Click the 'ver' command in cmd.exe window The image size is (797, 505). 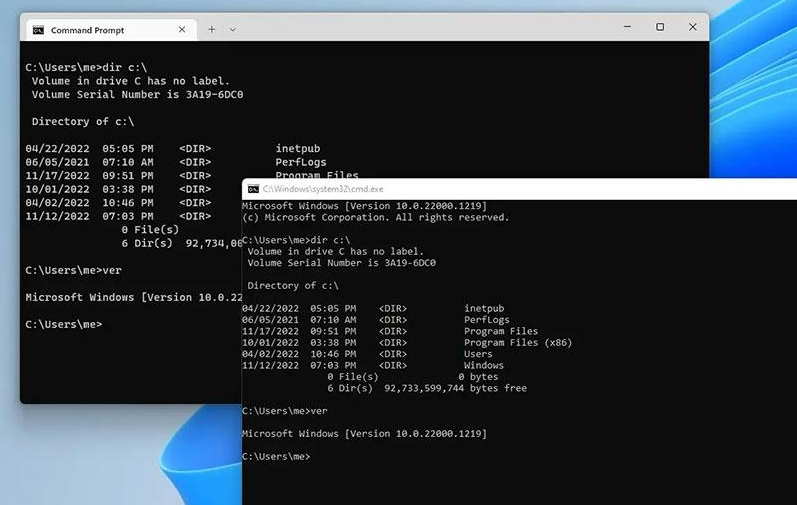(x=319, y=411)
